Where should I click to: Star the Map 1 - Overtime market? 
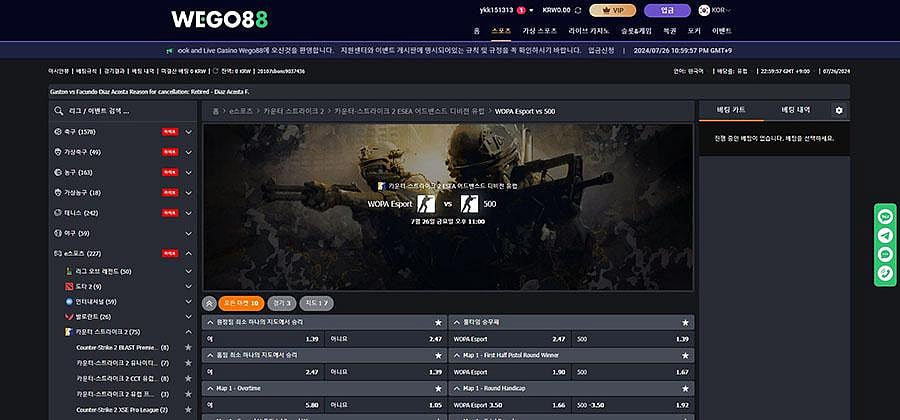[x=439, y=389]
